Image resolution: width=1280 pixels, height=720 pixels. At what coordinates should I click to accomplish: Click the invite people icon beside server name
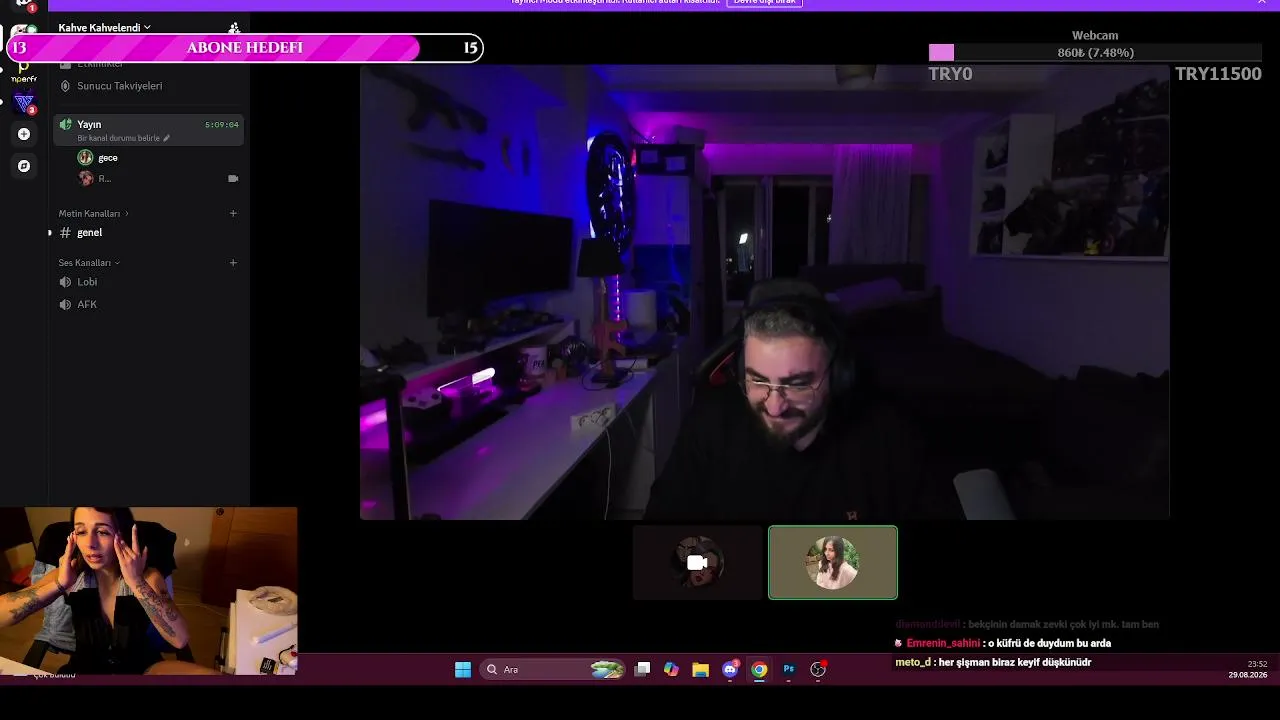(x=234, y=28)
